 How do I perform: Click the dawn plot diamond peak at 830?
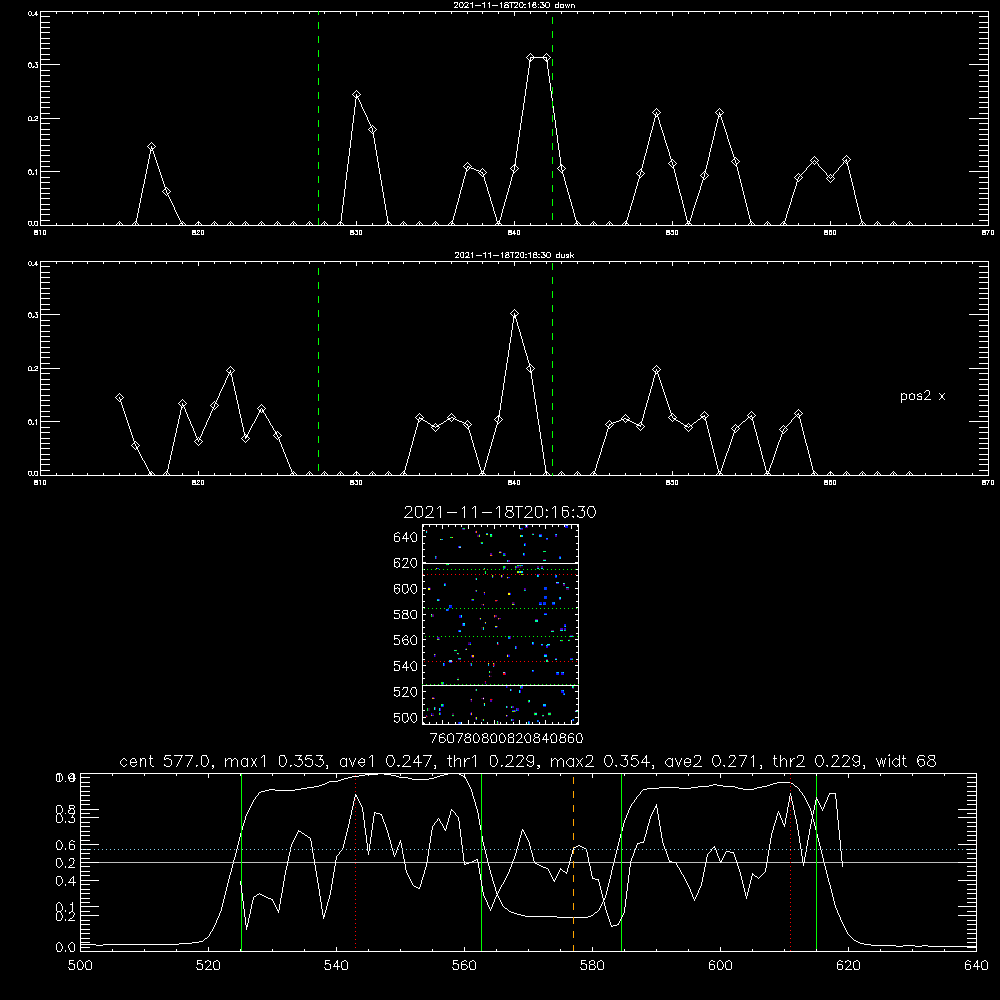coord(357,95)
